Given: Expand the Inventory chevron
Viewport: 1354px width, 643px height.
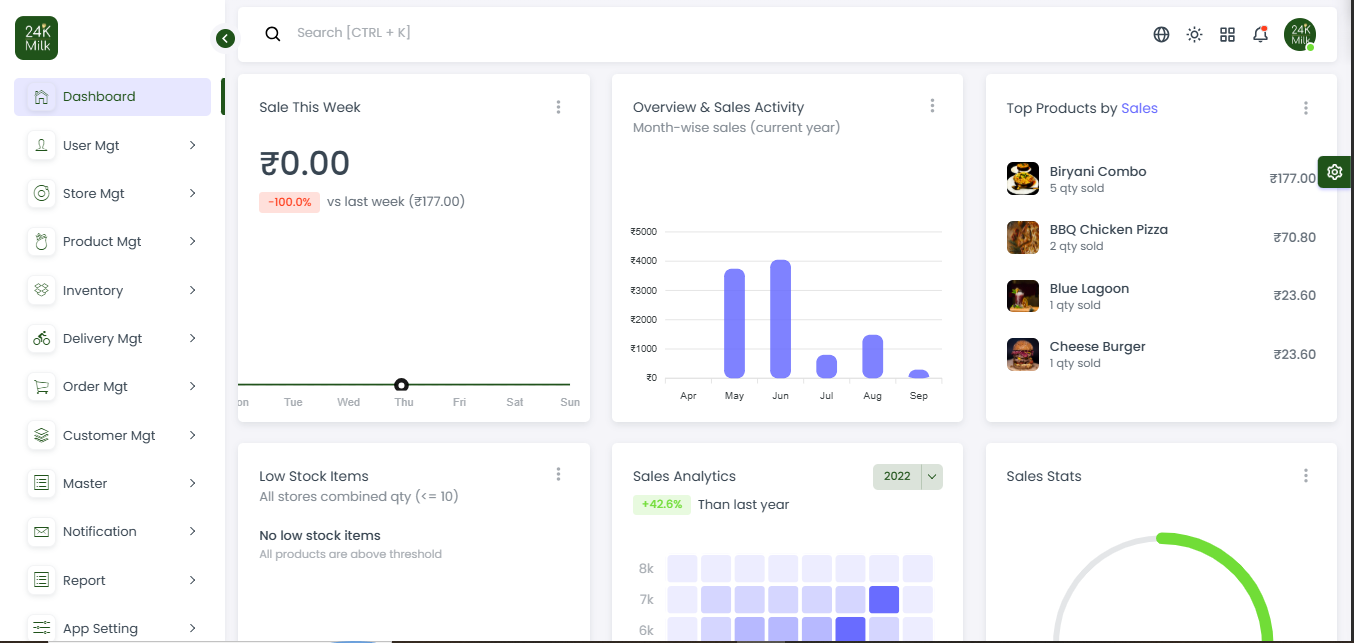Looking at the screenshot, I should pos(192,290).
